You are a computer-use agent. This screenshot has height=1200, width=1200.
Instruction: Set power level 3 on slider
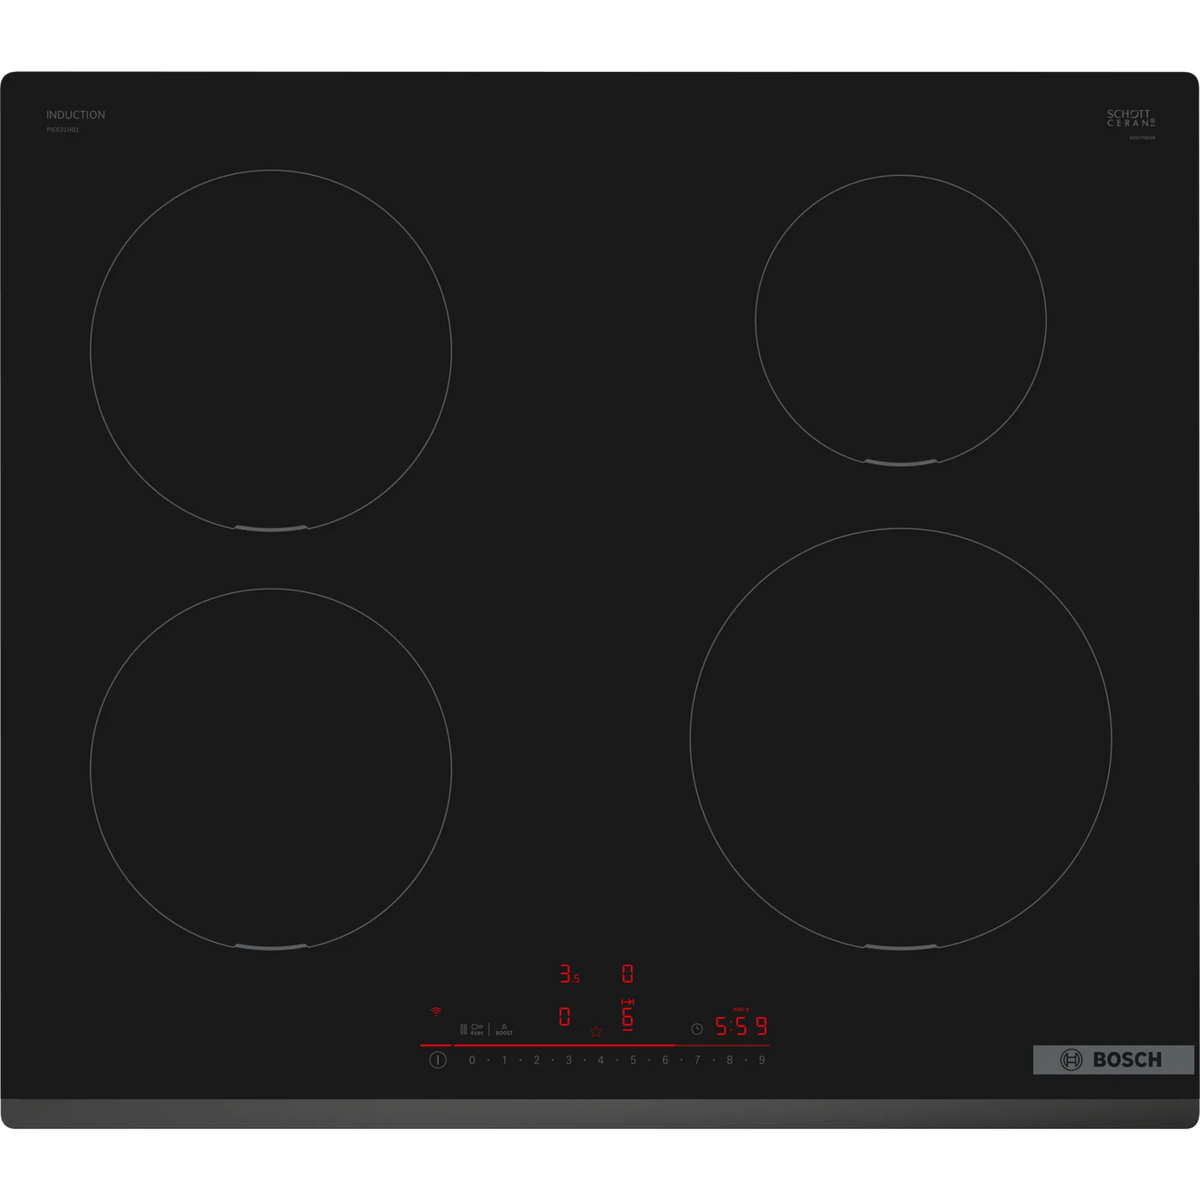(568, 1060)
